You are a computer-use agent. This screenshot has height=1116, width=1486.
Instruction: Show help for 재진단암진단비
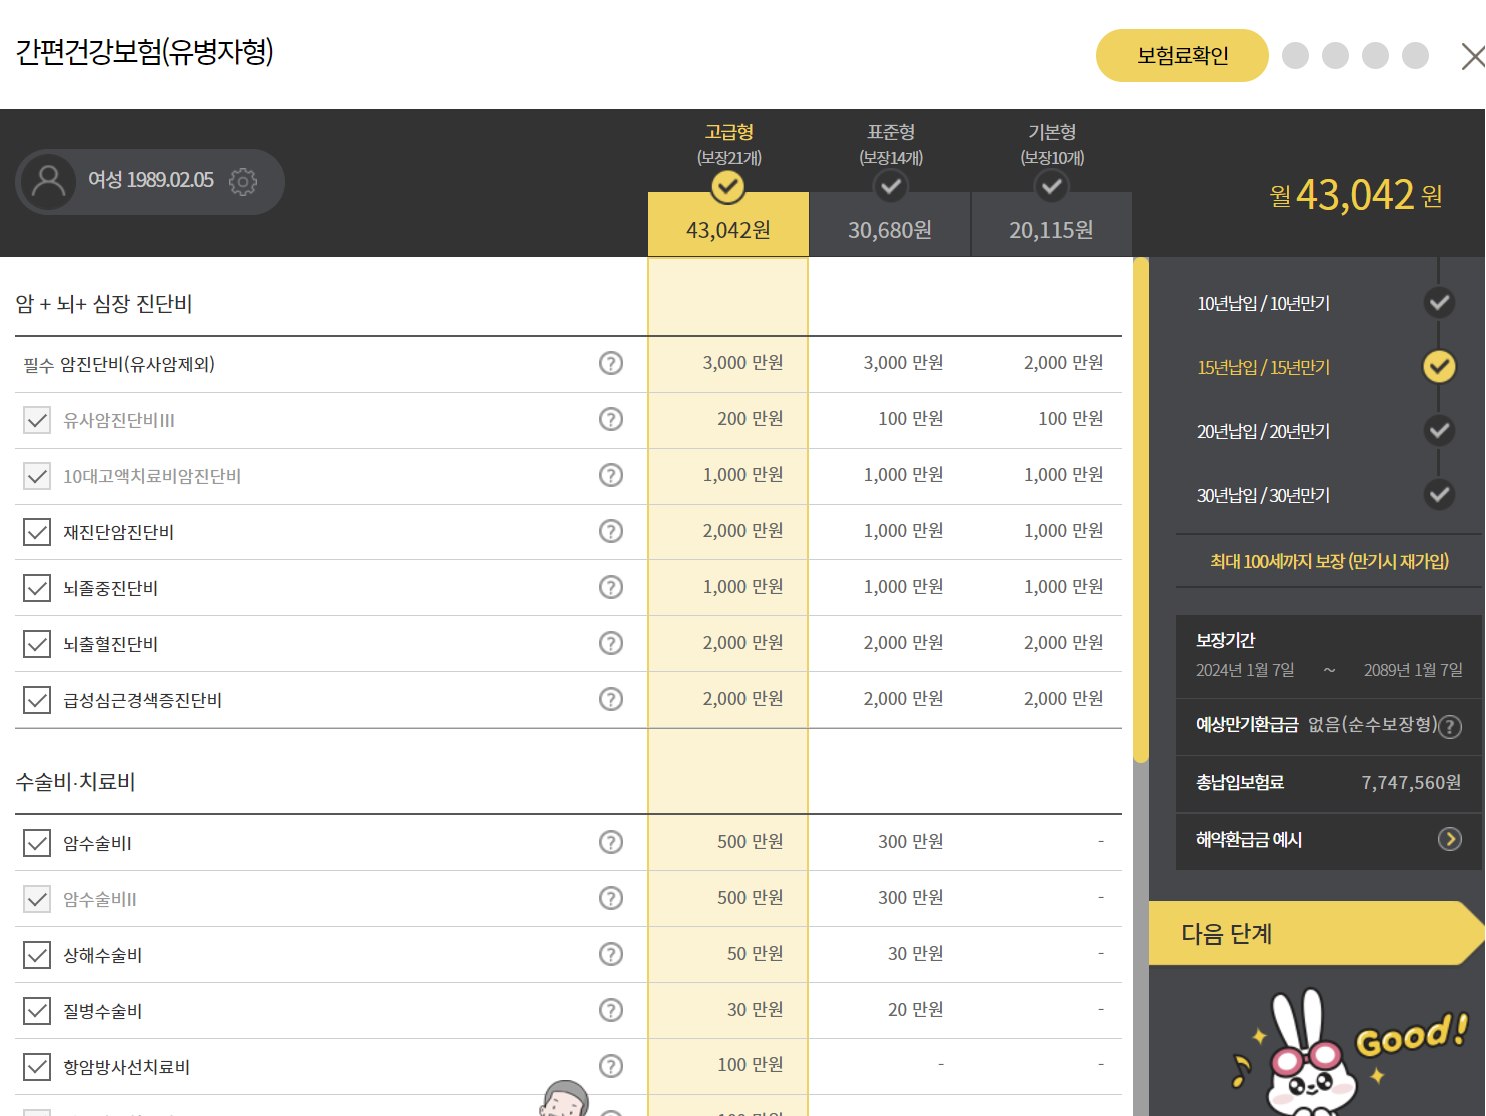611,531
